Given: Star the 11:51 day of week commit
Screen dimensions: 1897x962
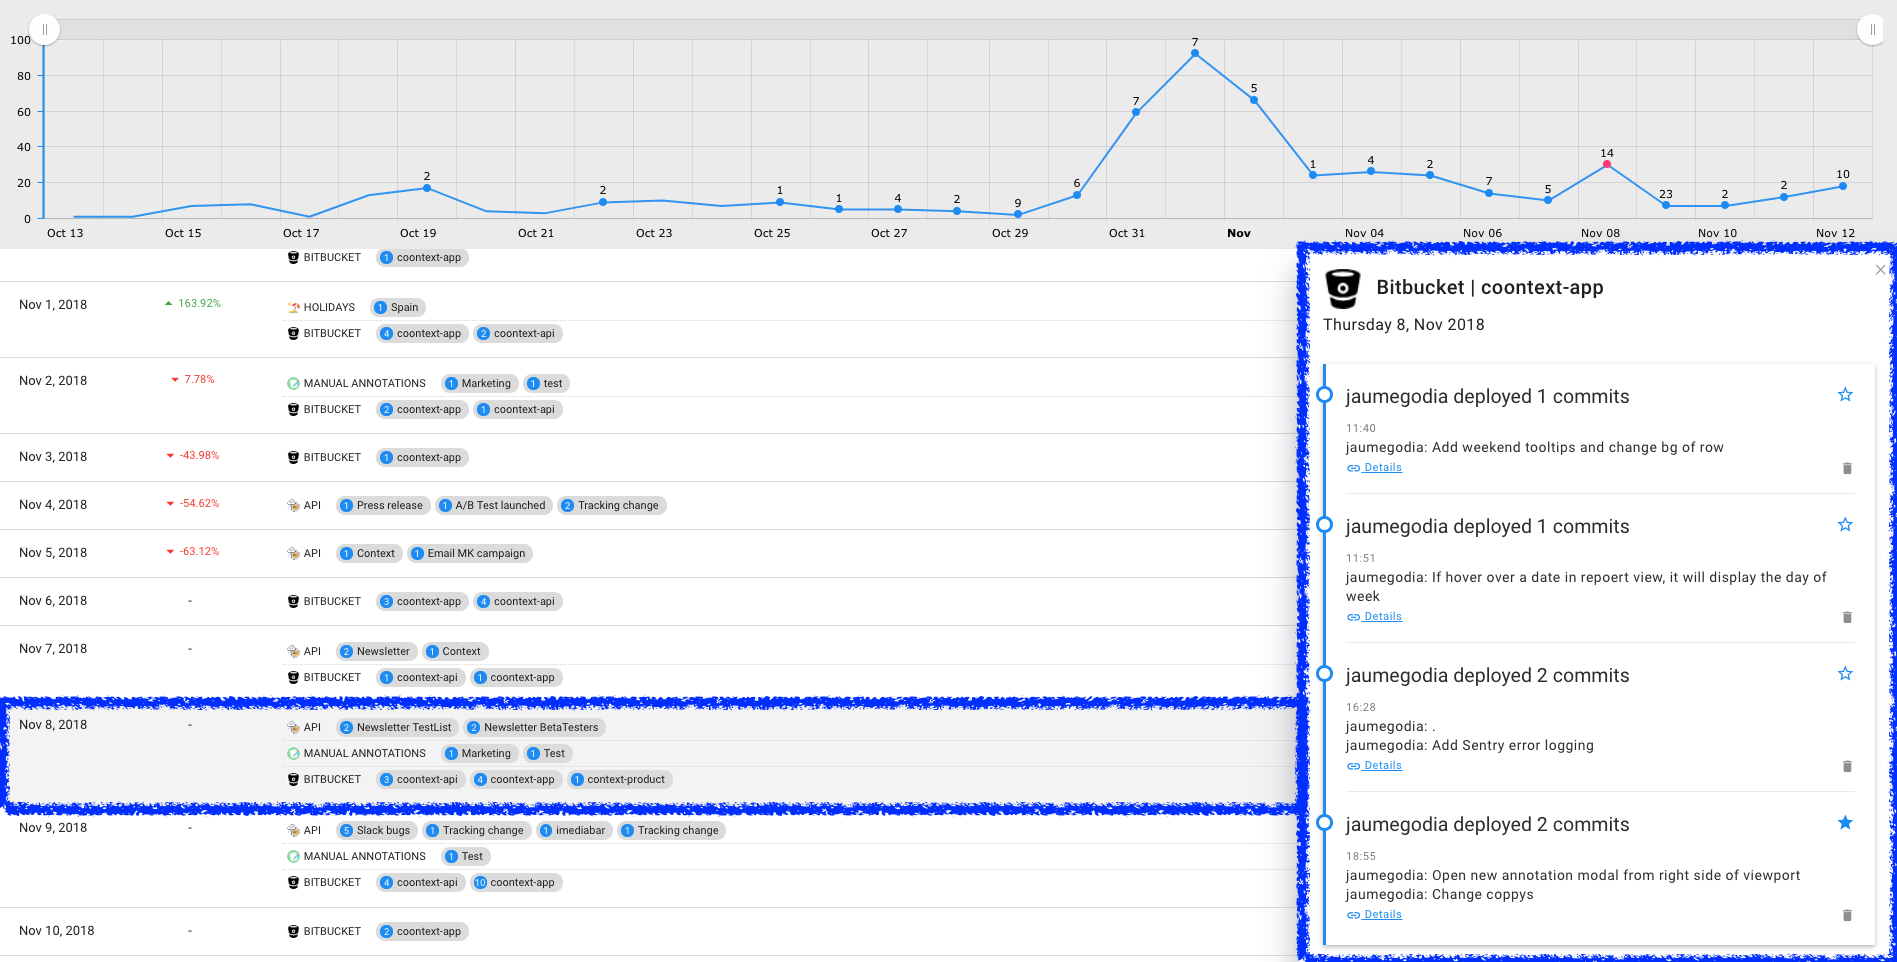Looking at the screenshot, I should [1845, 525].
